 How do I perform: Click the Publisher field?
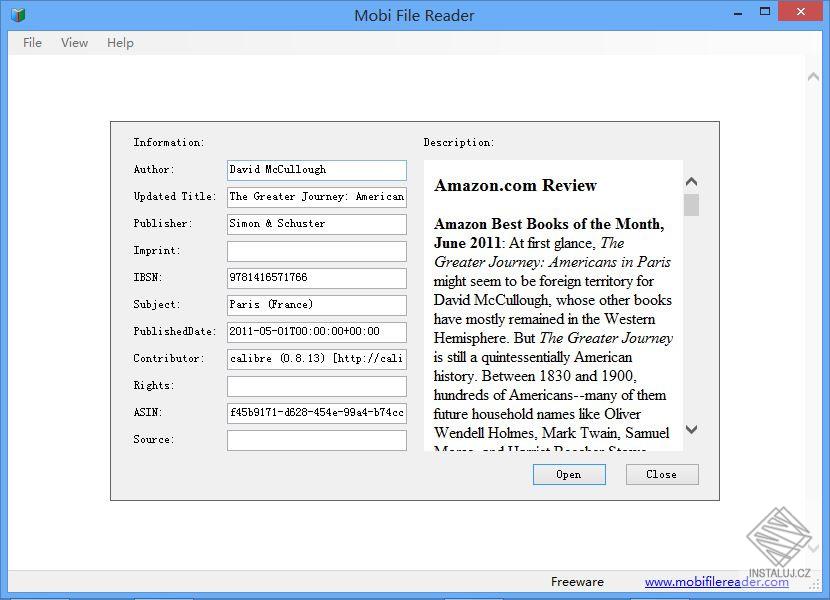click(x=317, y=224)
